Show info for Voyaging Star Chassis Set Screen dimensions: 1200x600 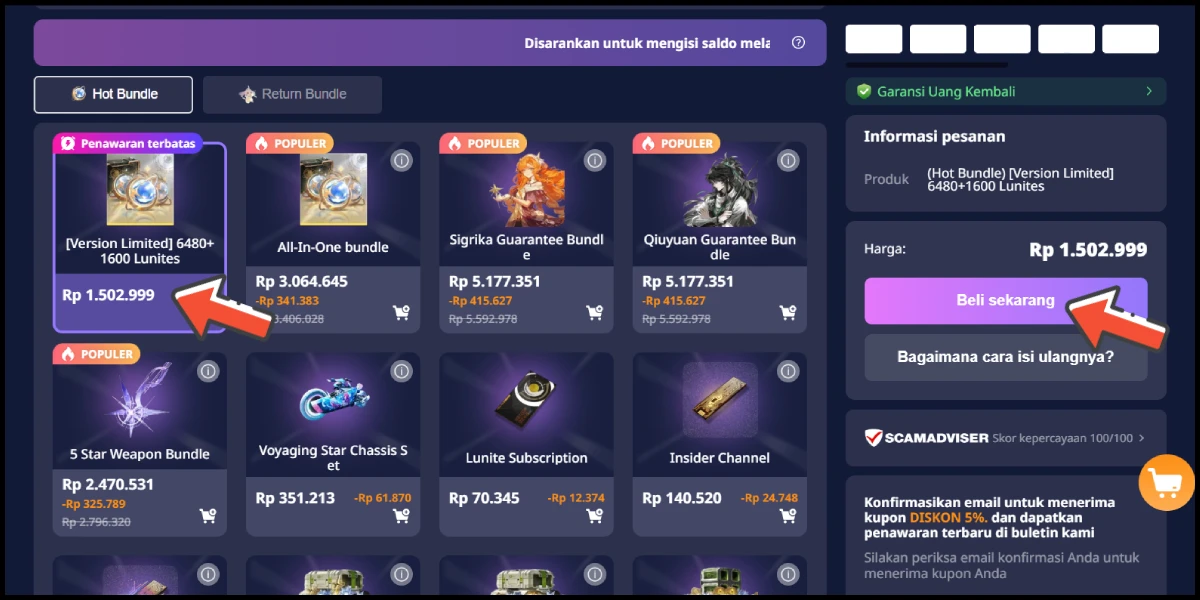point(401,371)
